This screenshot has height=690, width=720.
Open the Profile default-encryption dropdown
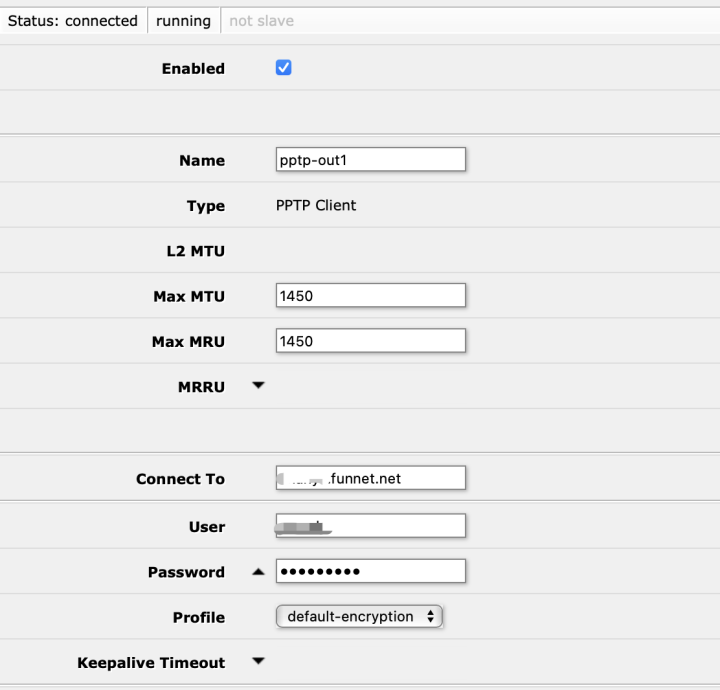tap(359, 617)
